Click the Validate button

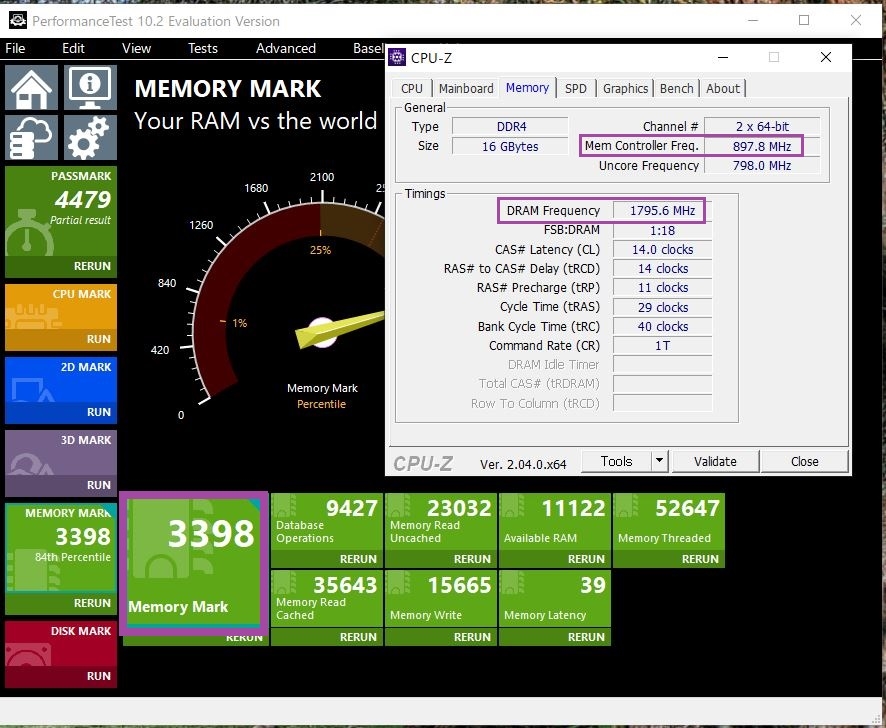click(715, 461)
